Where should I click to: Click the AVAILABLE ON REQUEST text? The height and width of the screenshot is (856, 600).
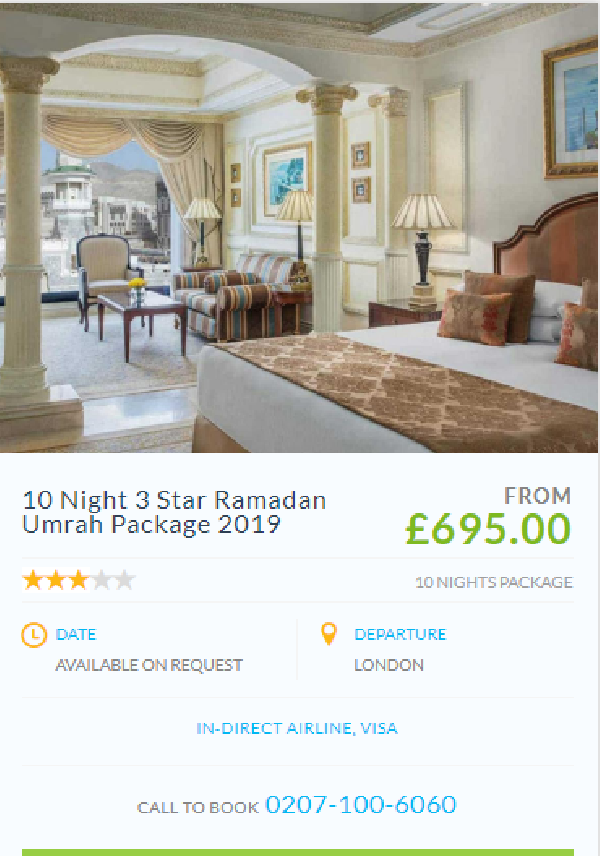(149, 665)
